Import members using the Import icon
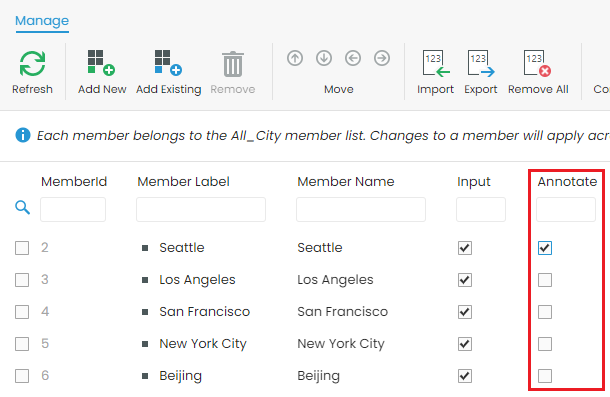Viewport: 610px width, 397px height. coord(436,63)
